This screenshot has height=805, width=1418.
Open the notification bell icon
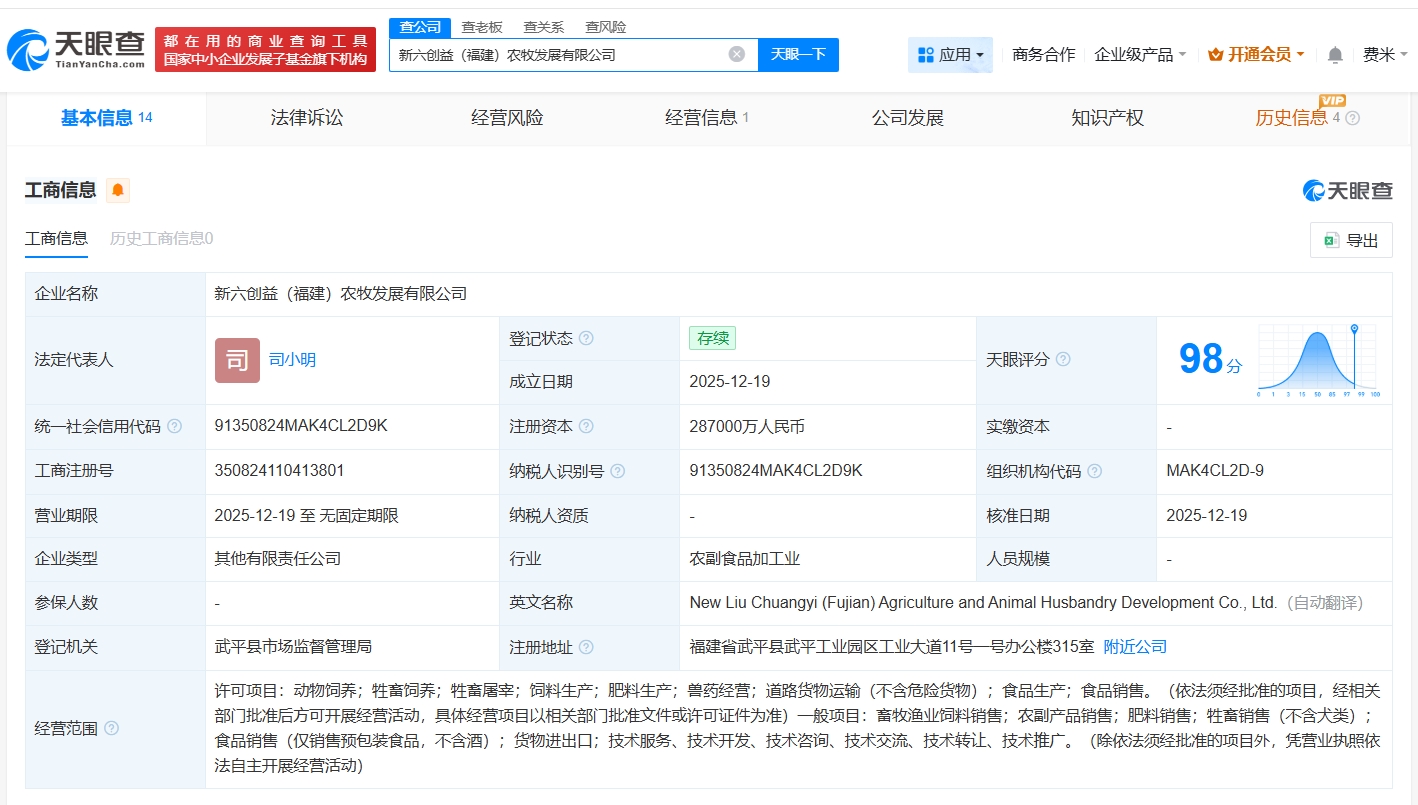click(1335, 55)
